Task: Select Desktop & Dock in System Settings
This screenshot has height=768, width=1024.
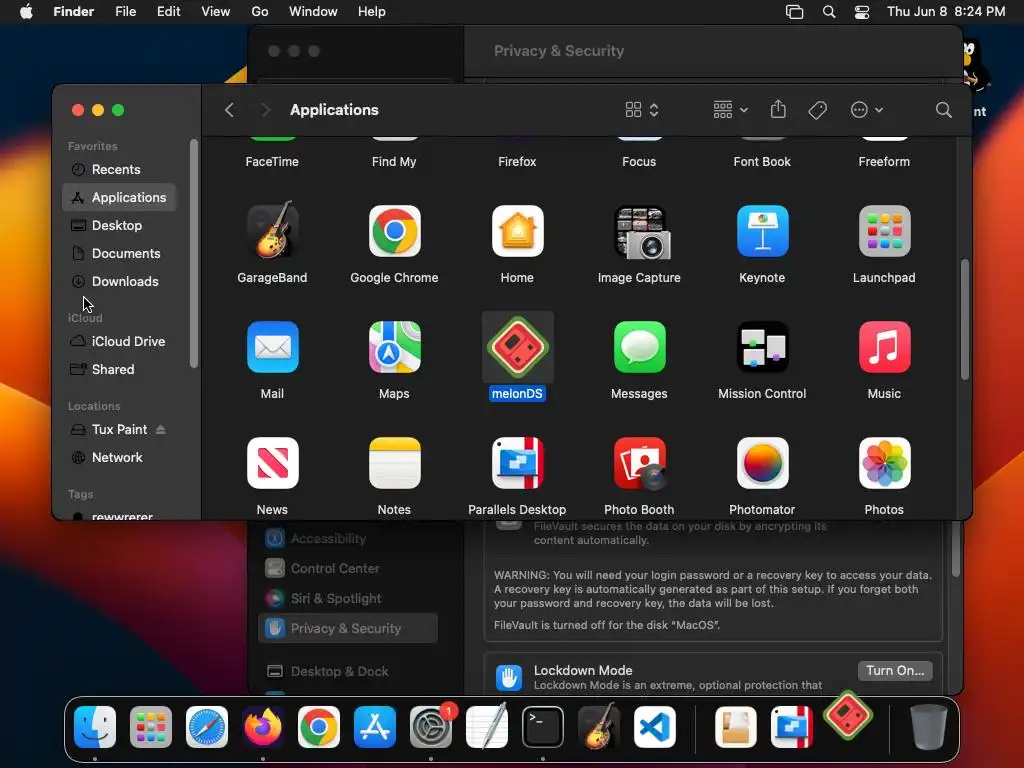Action: [x=347, y=671]
